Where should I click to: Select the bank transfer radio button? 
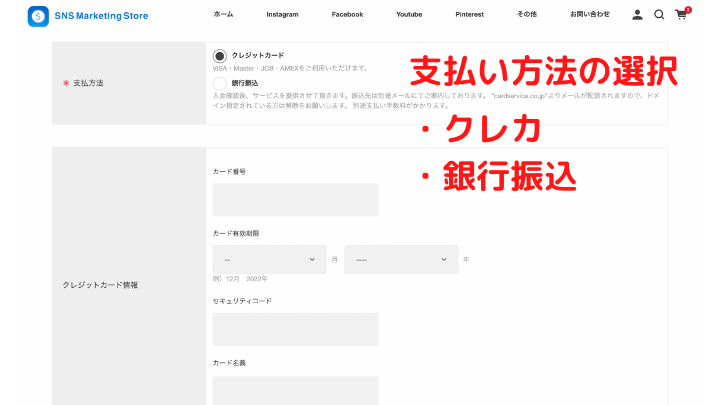[220, 83]
